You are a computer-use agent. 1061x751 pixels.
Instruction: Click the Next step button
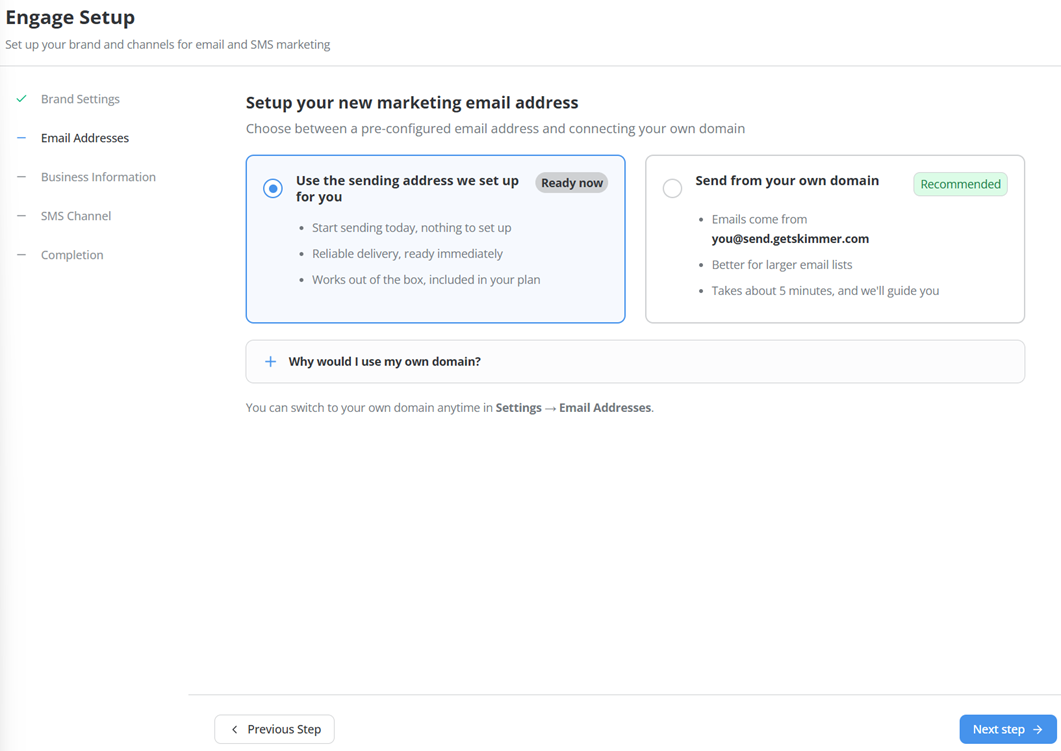pos(1008,729)
